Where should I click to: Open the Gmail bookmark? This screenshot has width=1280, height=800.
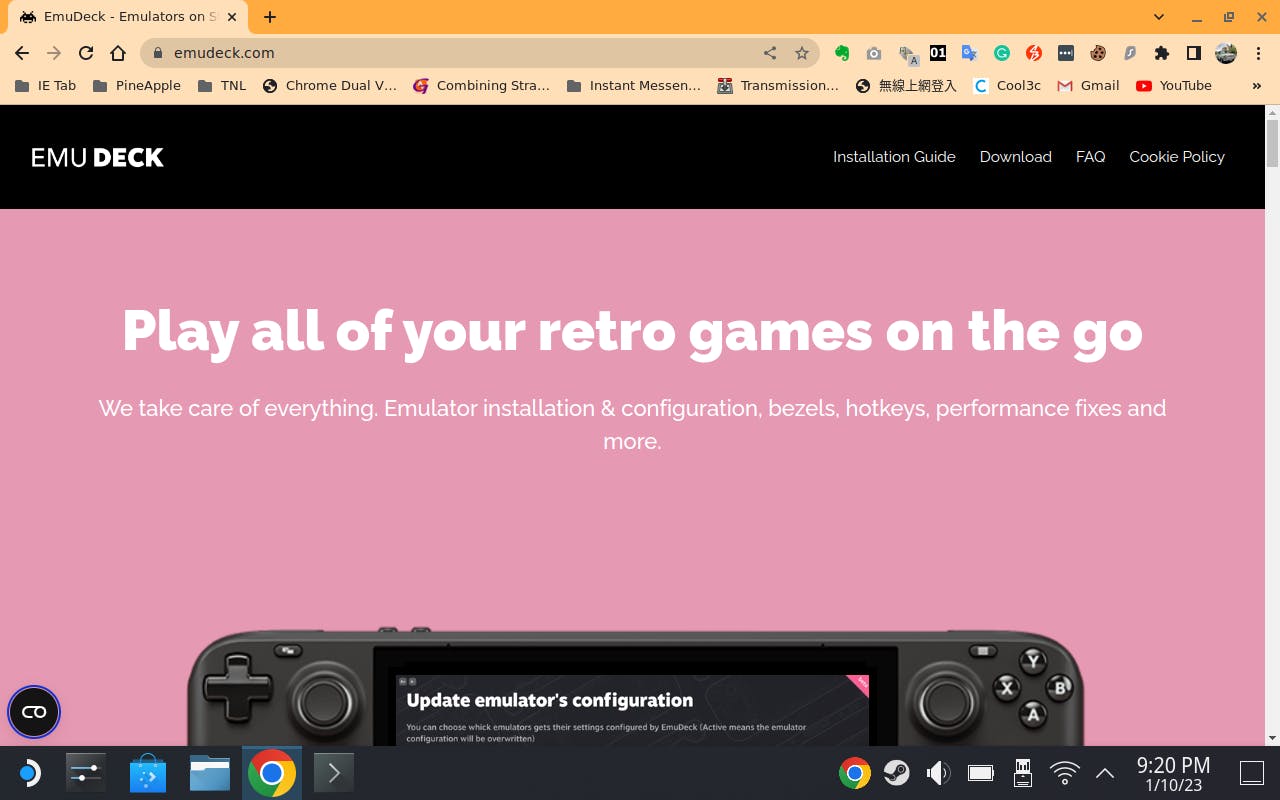[1089, 86]
